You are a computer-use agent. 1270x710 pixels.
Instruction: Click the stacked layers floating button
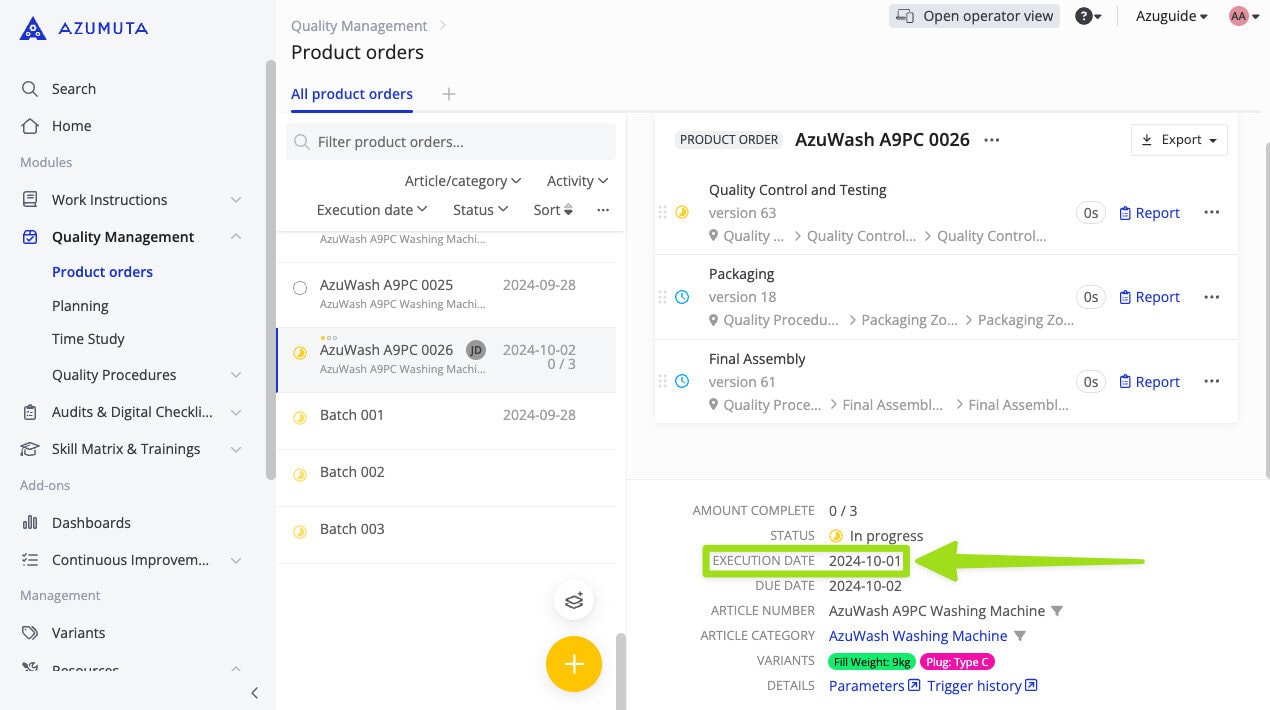point(573,600)
